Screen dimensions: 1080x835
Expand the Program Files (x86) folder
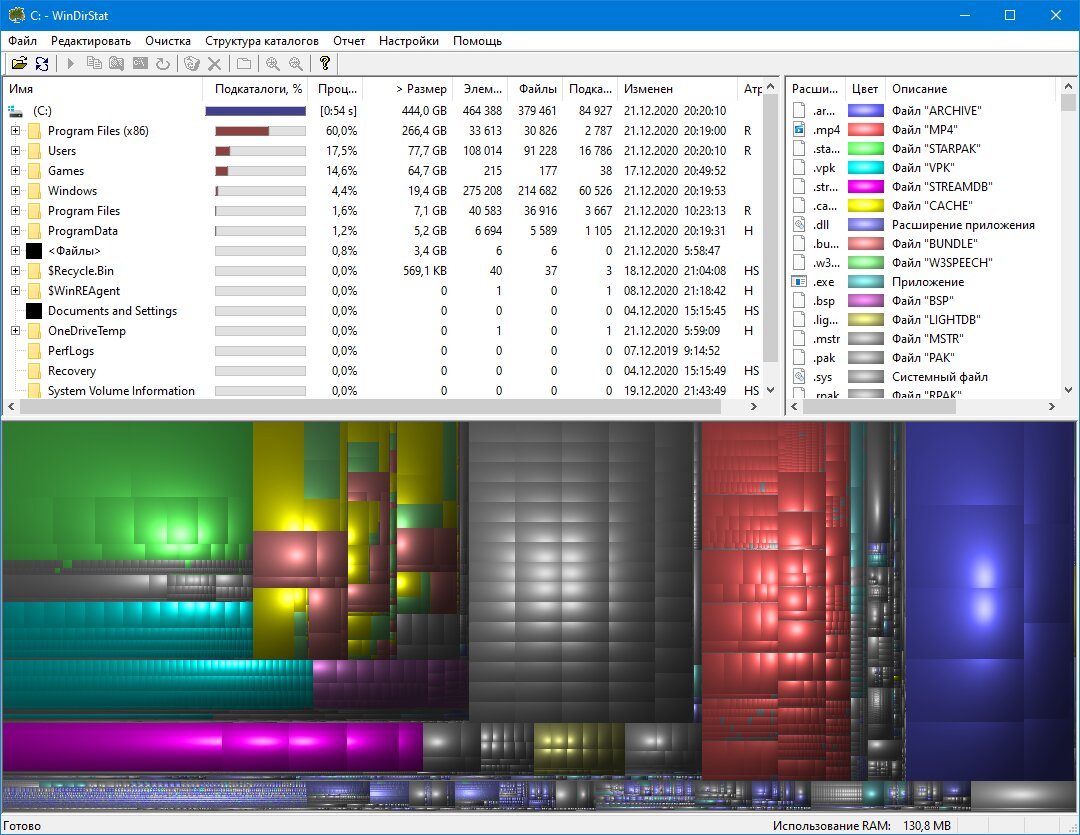[x=15, y=131]
